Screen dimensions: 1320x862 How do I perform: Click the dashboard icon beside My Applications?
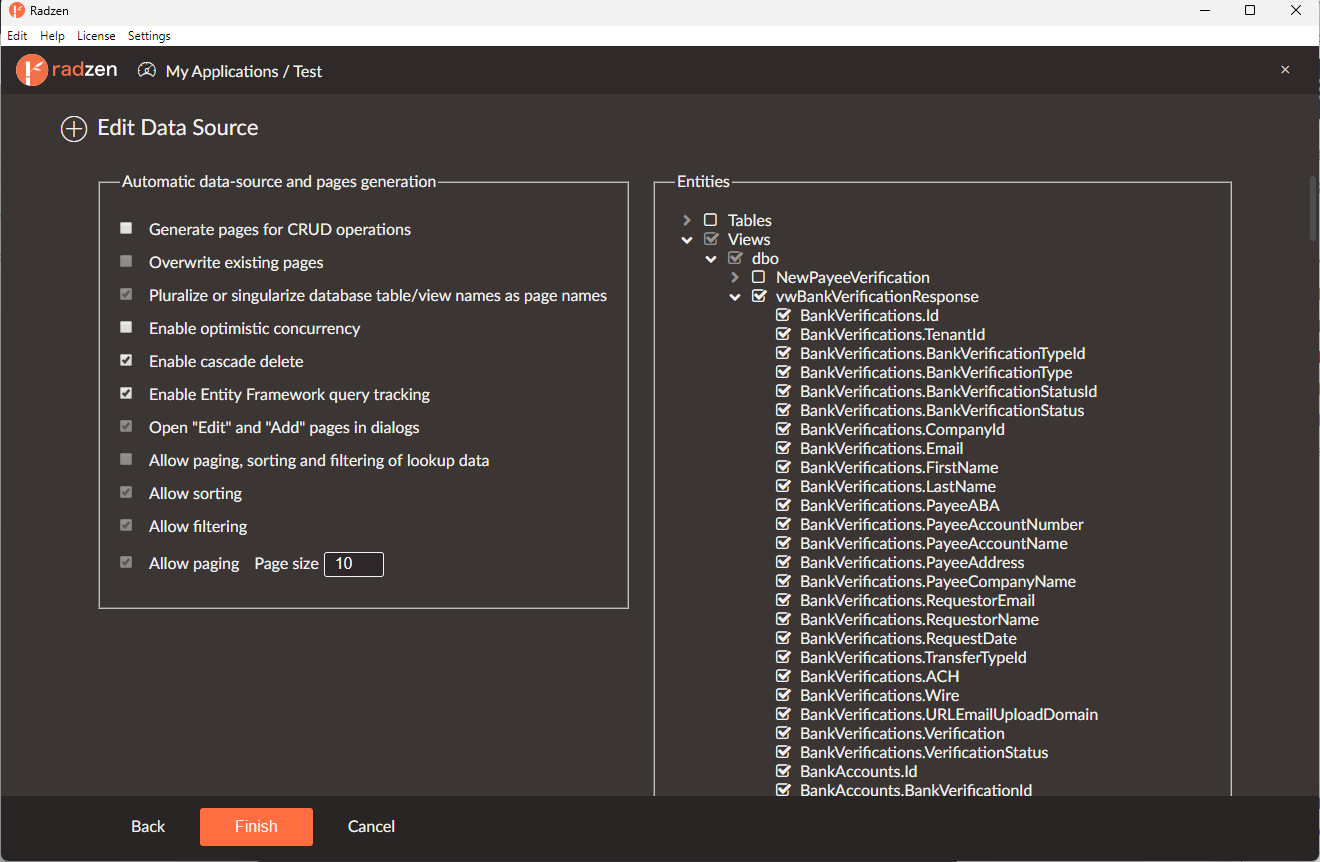click(x=147, y=71)
